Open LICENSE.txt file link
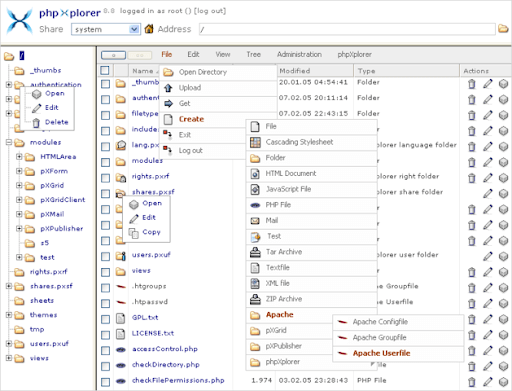 153,333
